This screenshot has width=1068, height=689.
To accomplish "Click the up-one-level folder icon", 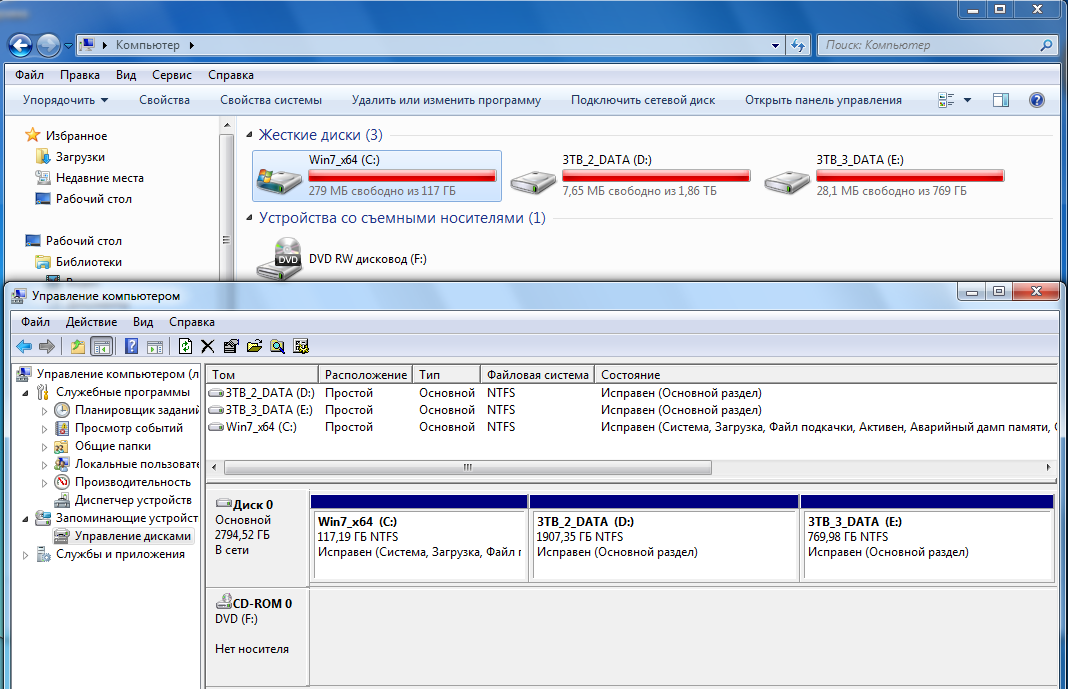I will coord(78,346).
